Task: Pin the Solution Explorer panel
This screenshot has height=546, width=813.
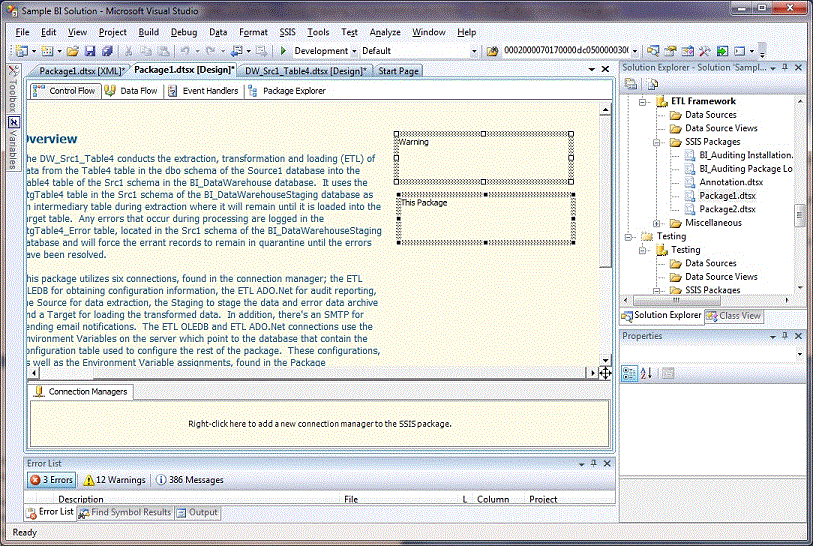Action: [x=784, y=68]
